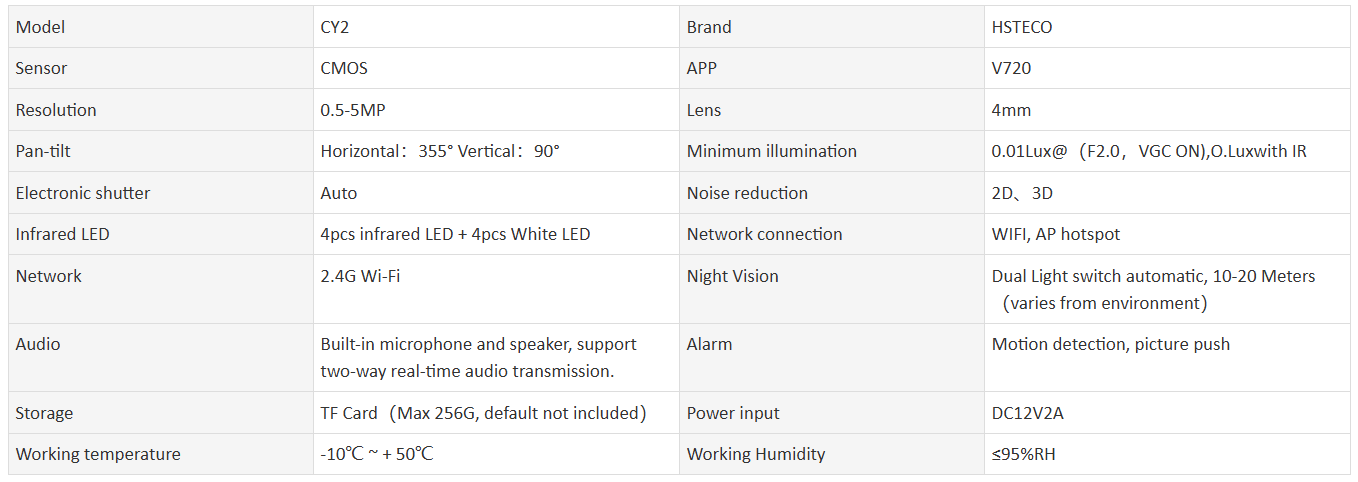The width and height of the screenshot is (1358, 482).
Task: Select the ≤95%RH humidity value
Action: point(1023,454)
